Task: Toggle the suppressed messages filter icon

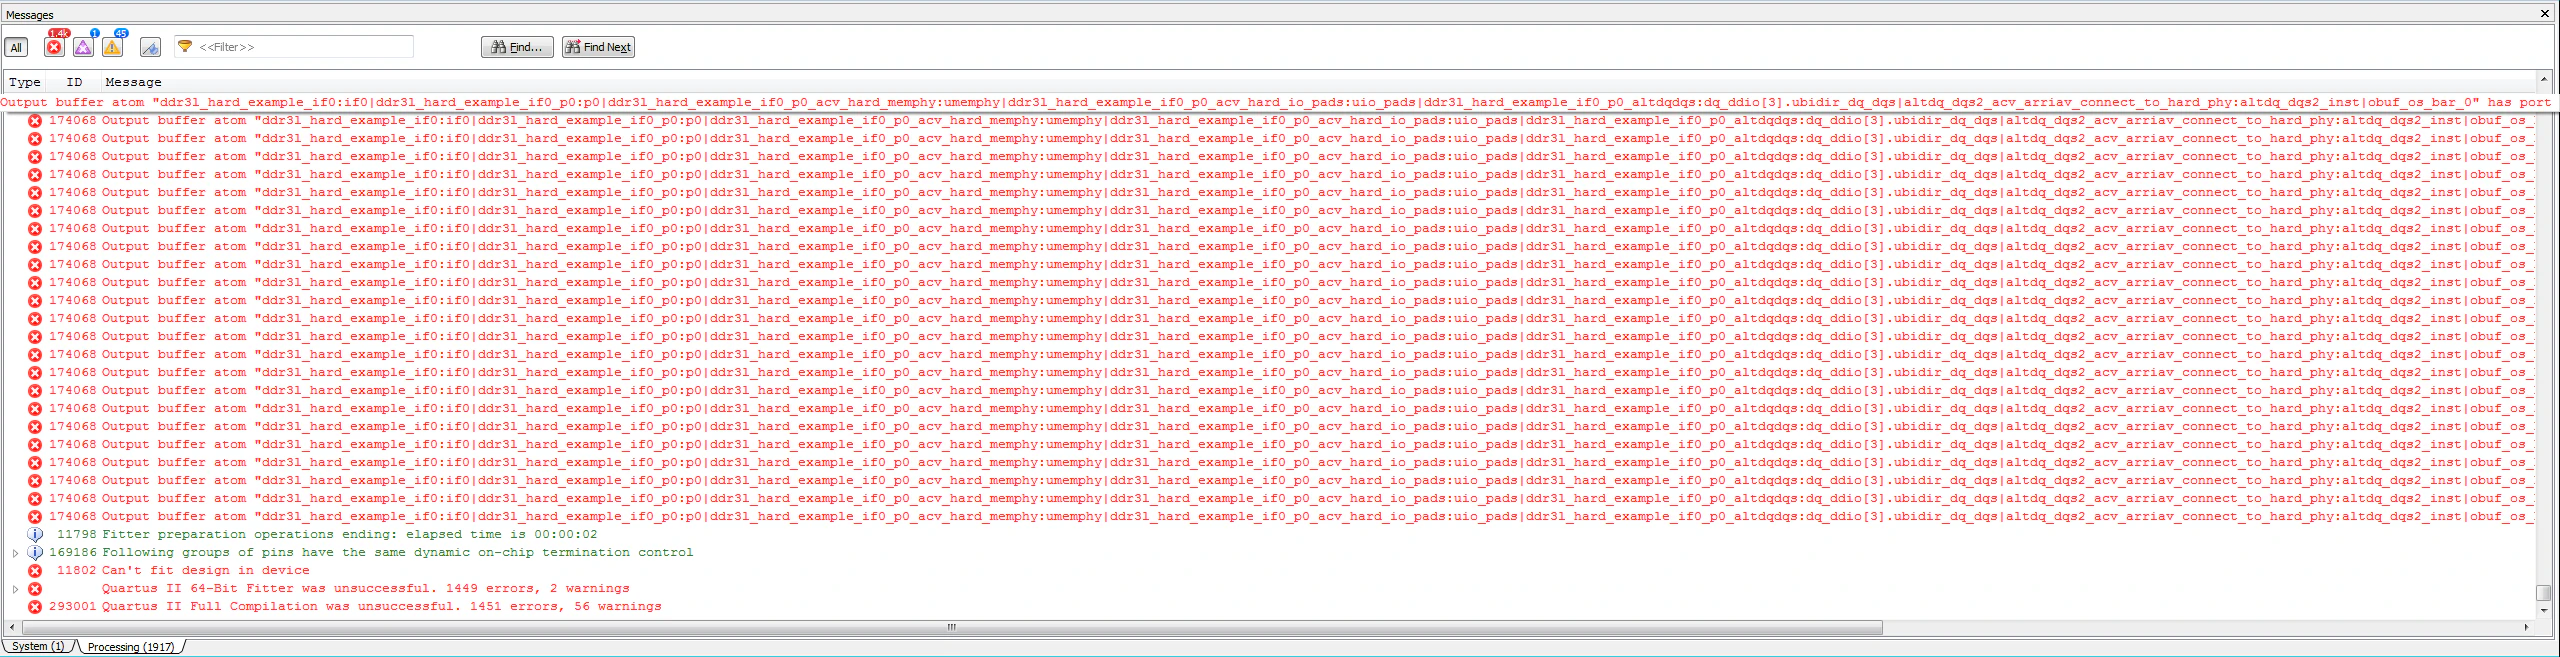Action: coord(150,47)
